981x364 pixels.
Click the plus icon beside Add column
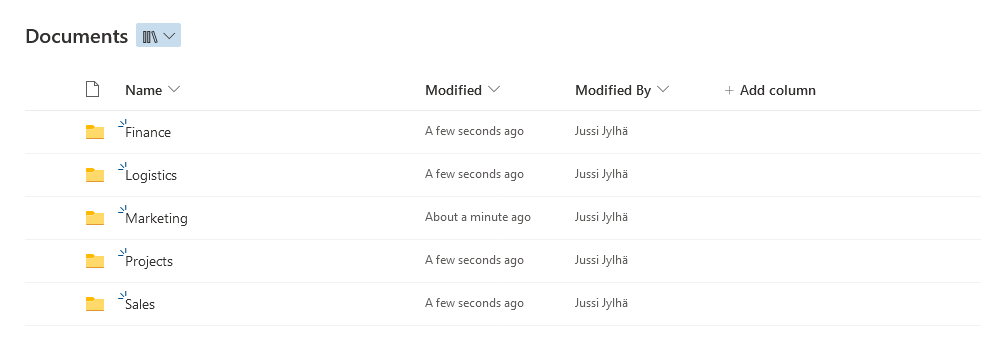click(x=729, y=91)
